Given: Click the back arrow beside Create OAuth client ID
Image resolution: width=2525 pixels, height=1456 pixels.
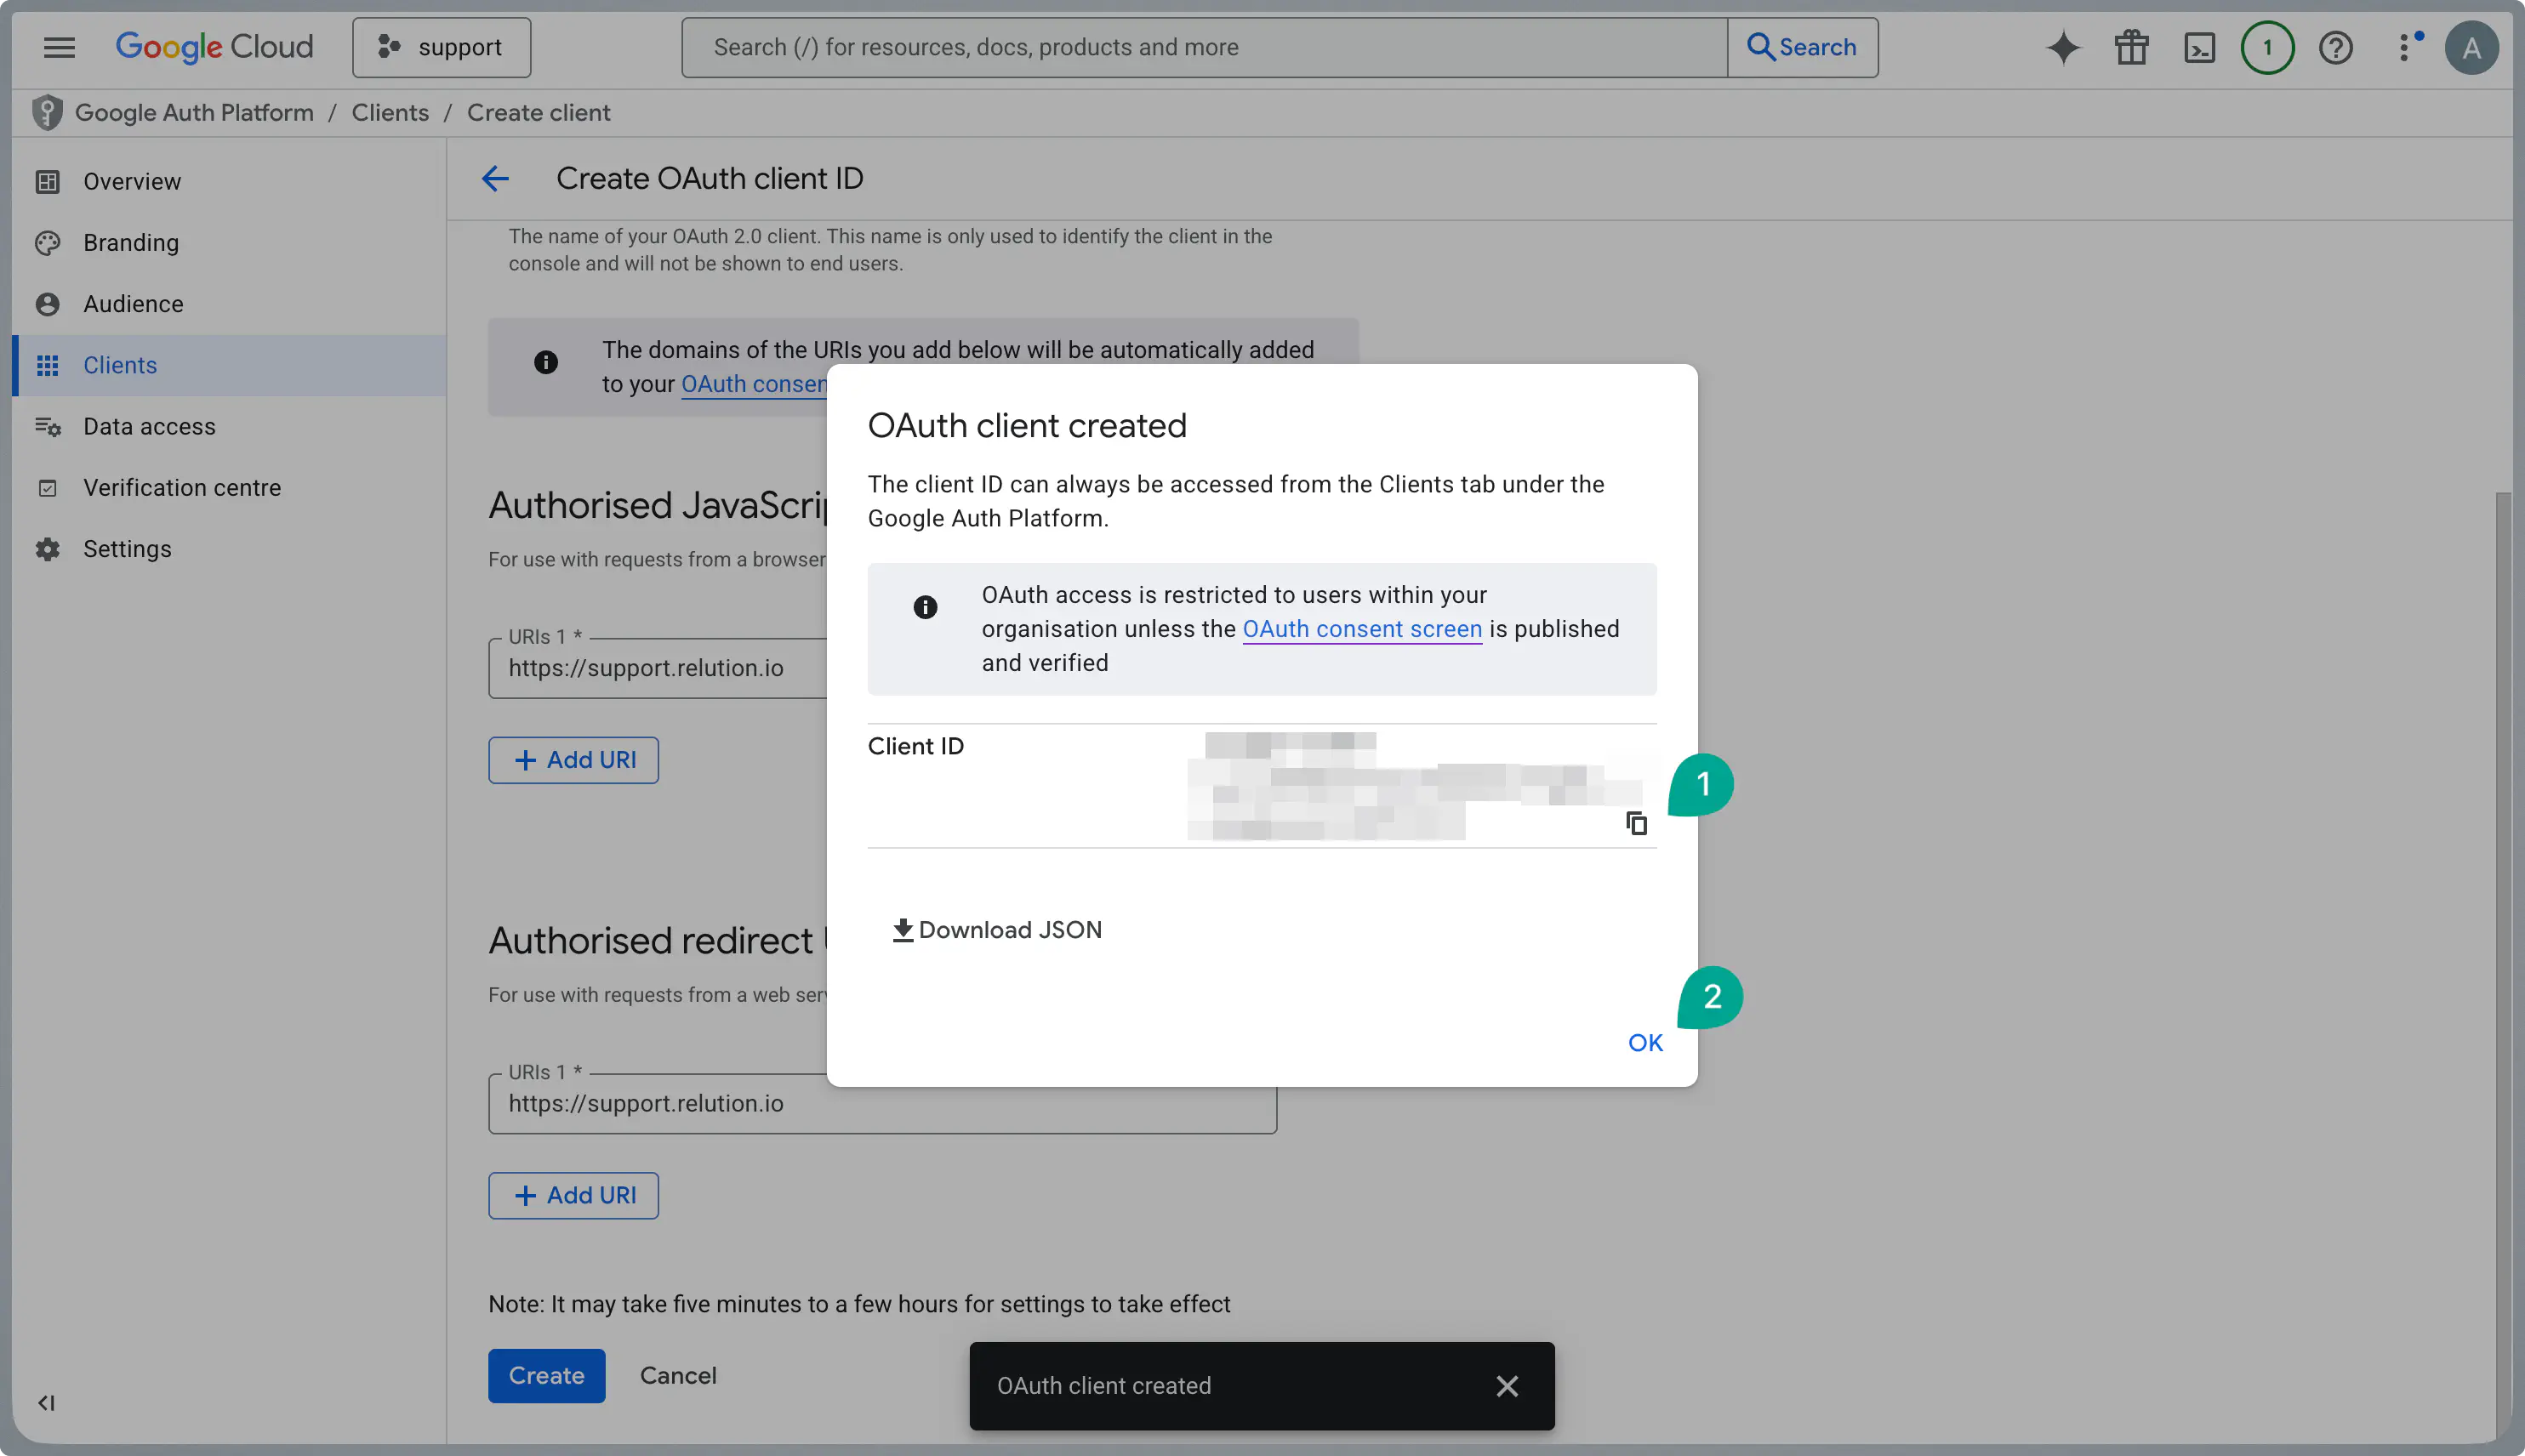Looking at the screenshot, I should (495, 178).
